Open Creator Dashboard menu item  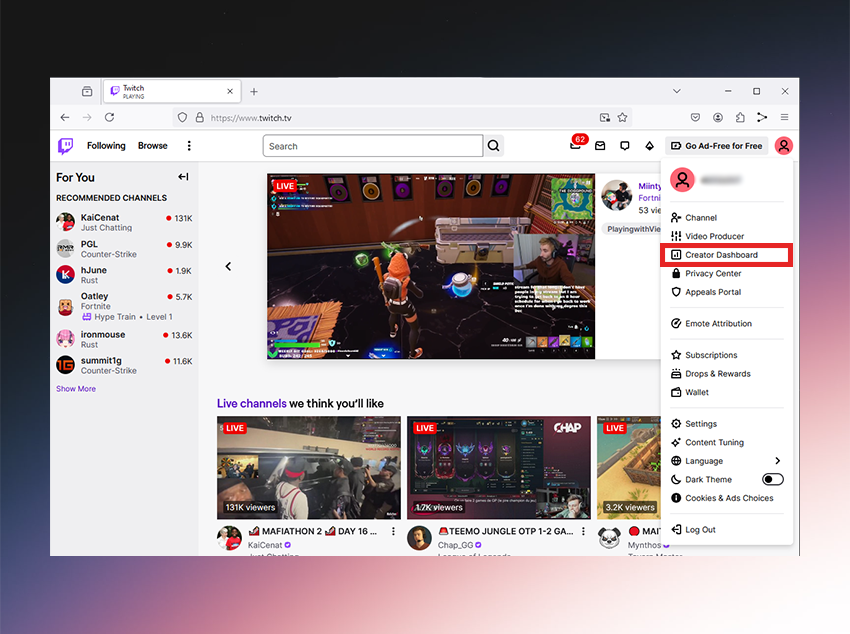(727, 255)
